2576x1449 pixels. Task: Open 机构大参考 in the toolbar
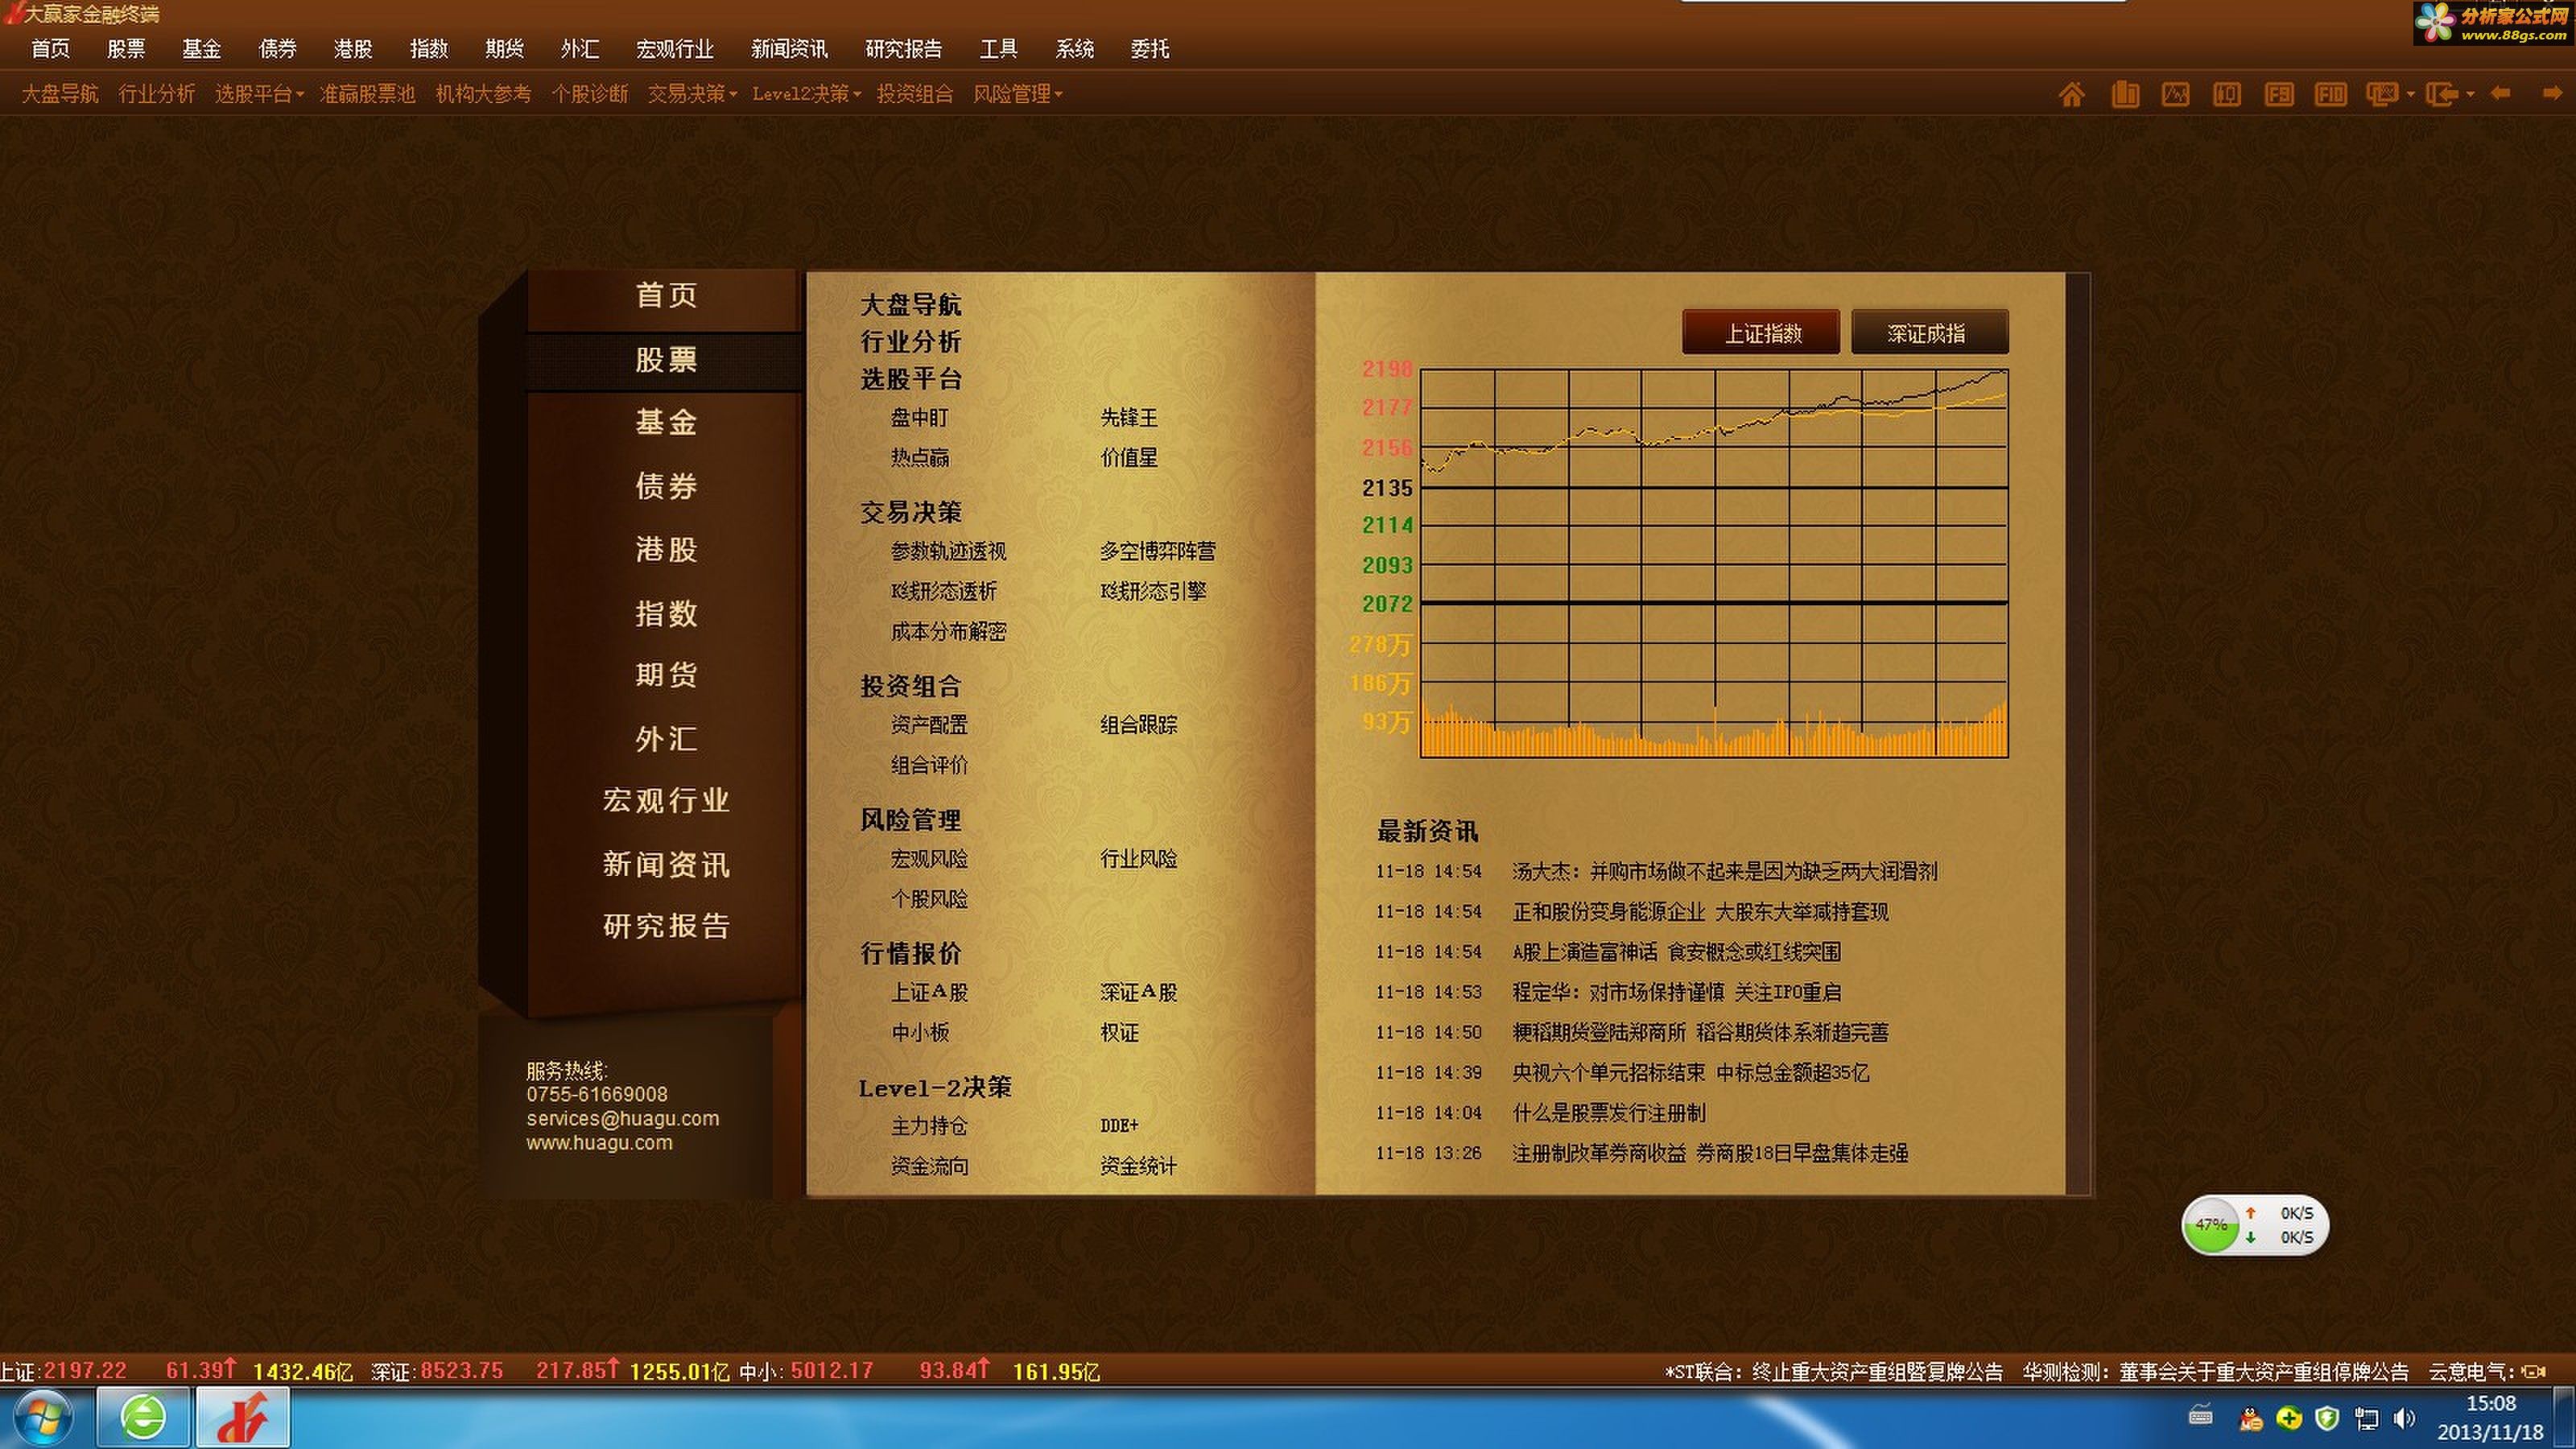tap(483, 94)
